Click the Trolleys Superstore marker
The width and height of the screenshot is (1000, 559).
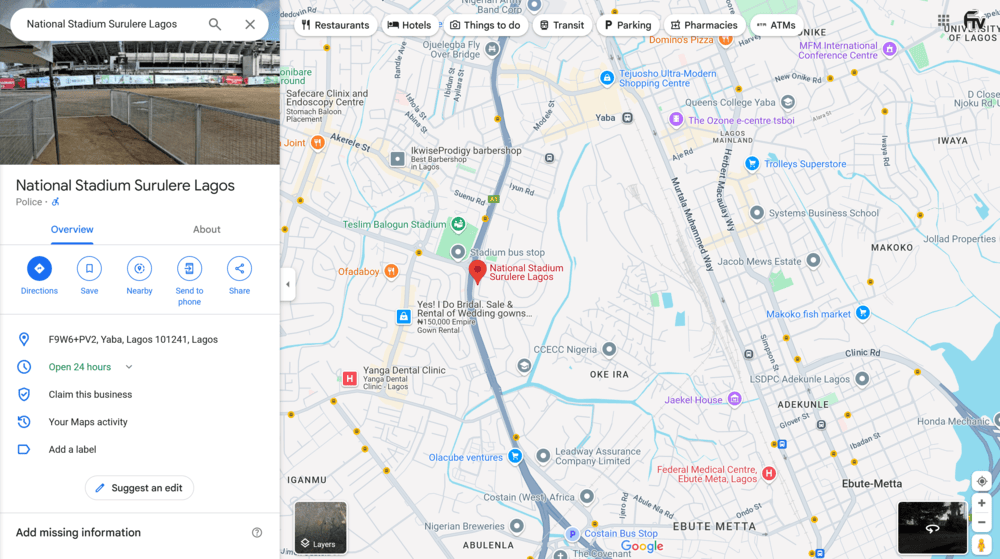pos(752,164)
